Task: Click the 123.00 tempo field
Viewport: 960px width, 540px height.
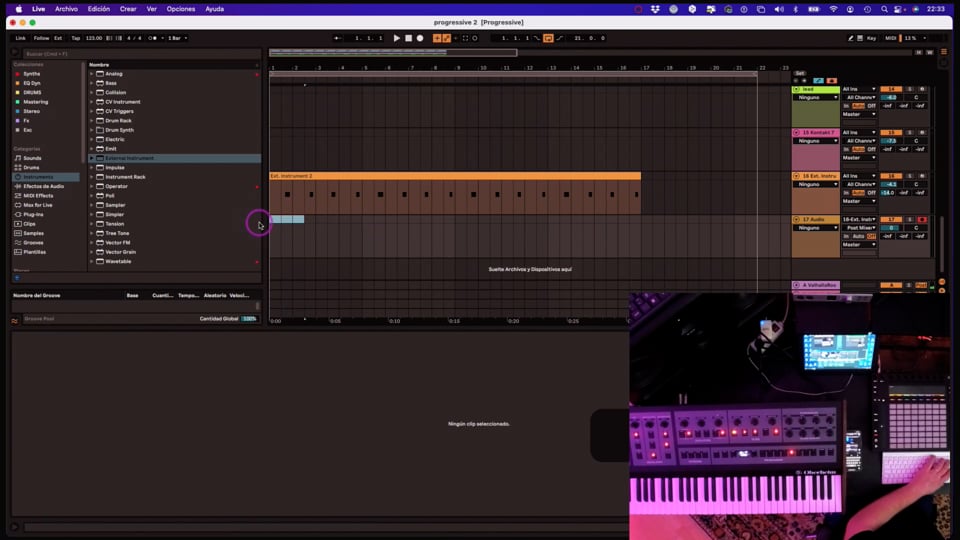Action: pos(94,38)
